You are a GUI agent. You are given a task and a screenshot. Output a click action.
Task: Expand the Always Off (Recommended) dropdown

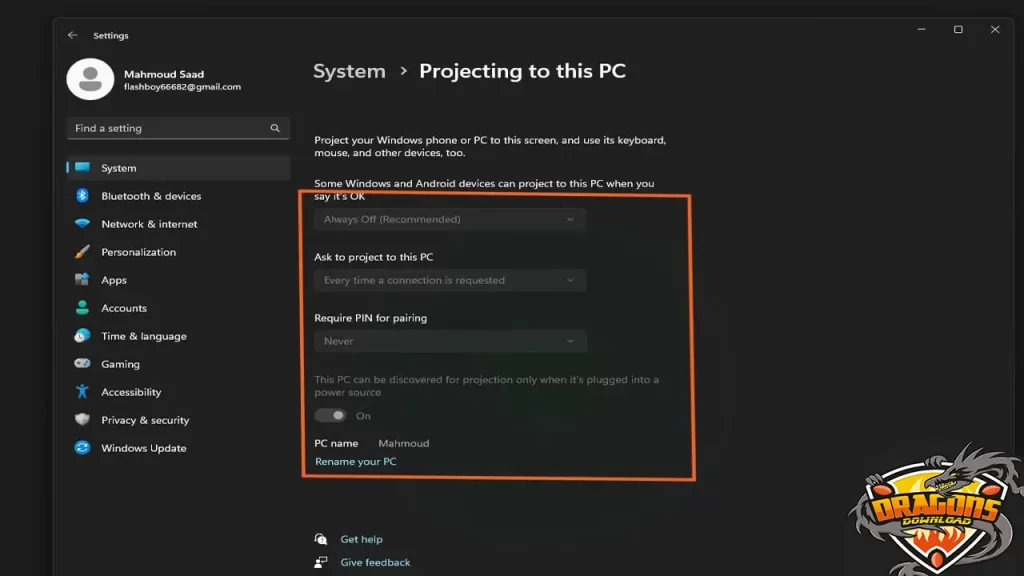[x=449, y=219]
